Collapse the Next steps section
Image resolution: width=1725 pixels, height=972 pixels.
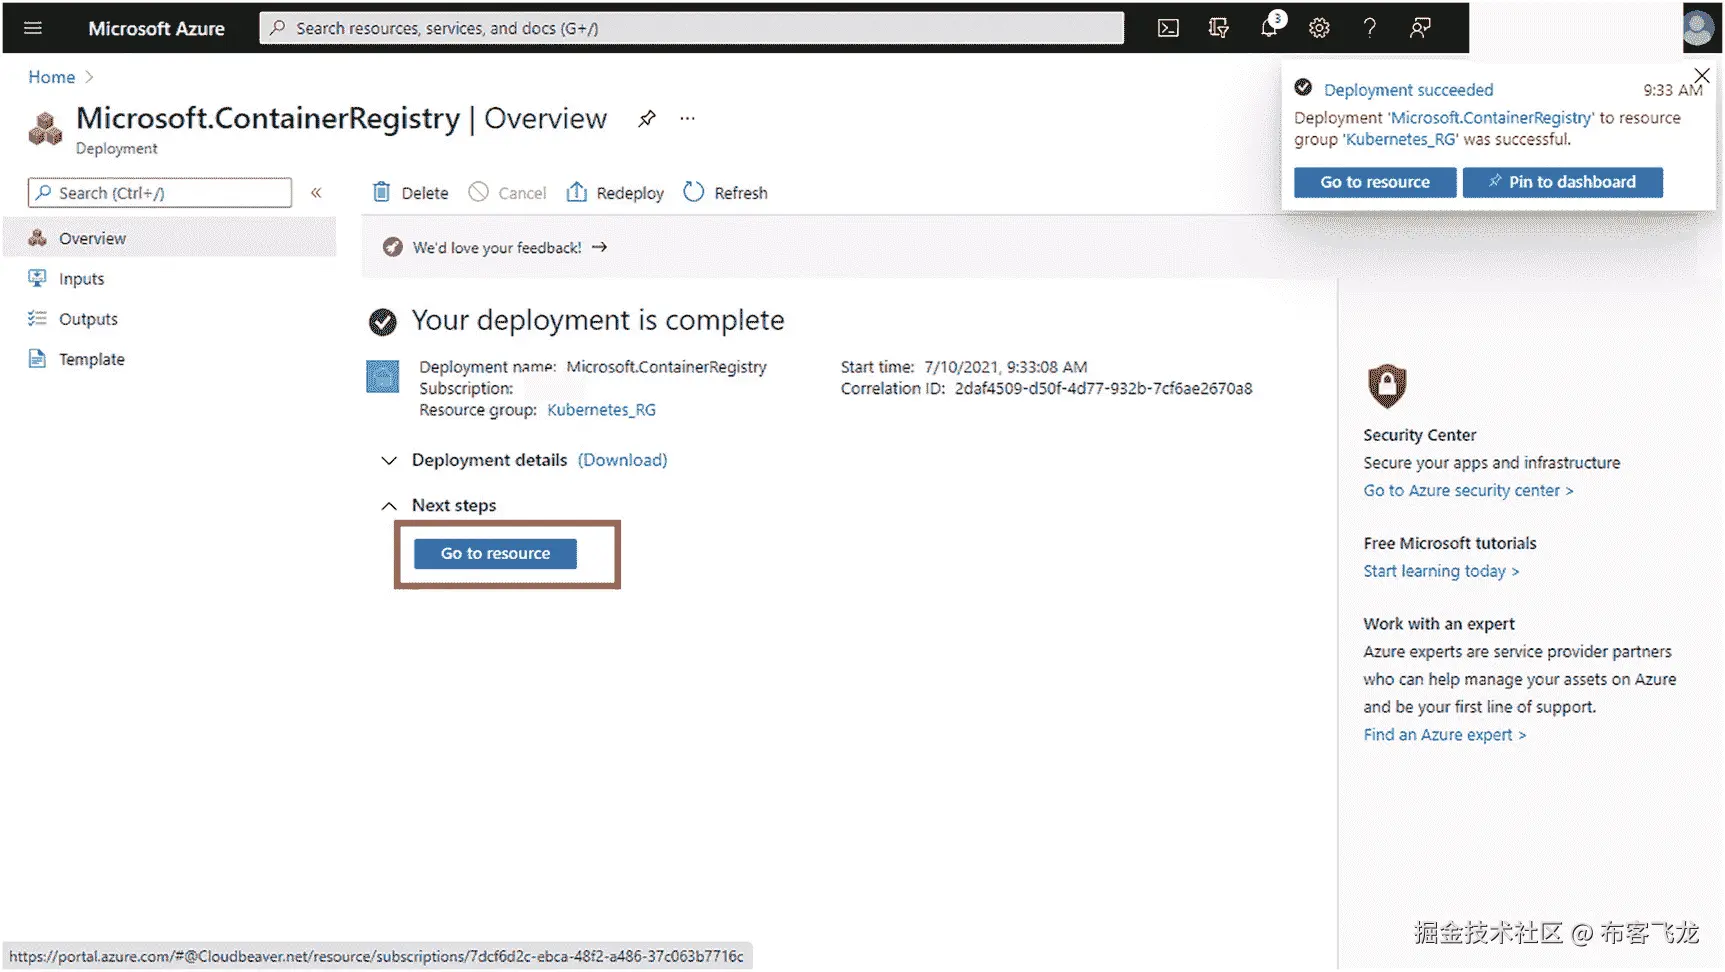389,506
